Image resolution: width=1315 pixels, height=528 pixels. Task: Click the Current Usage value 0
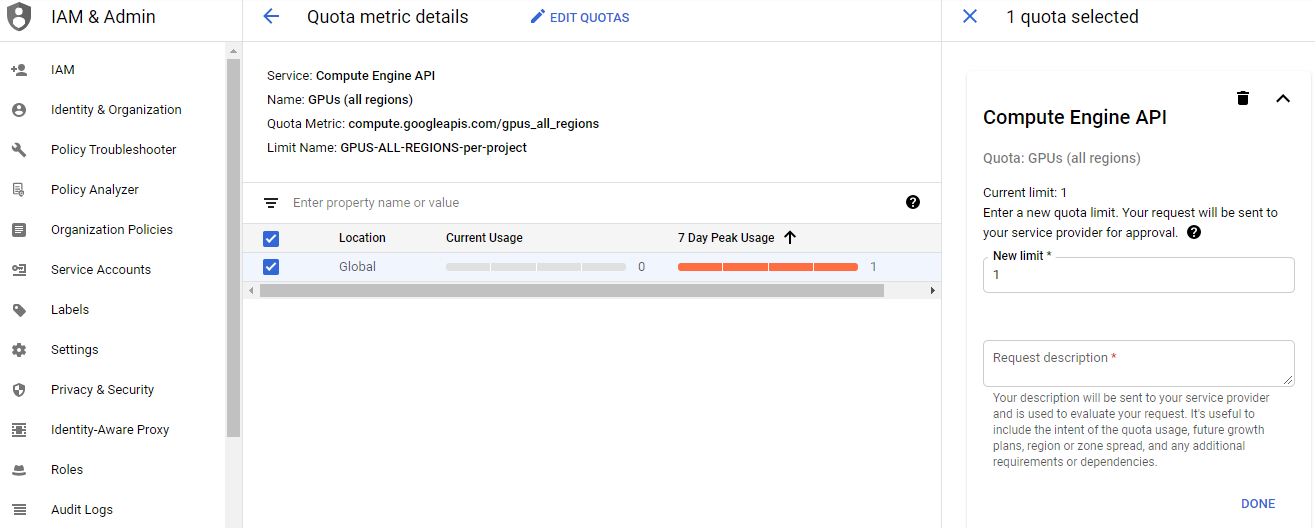641,267
